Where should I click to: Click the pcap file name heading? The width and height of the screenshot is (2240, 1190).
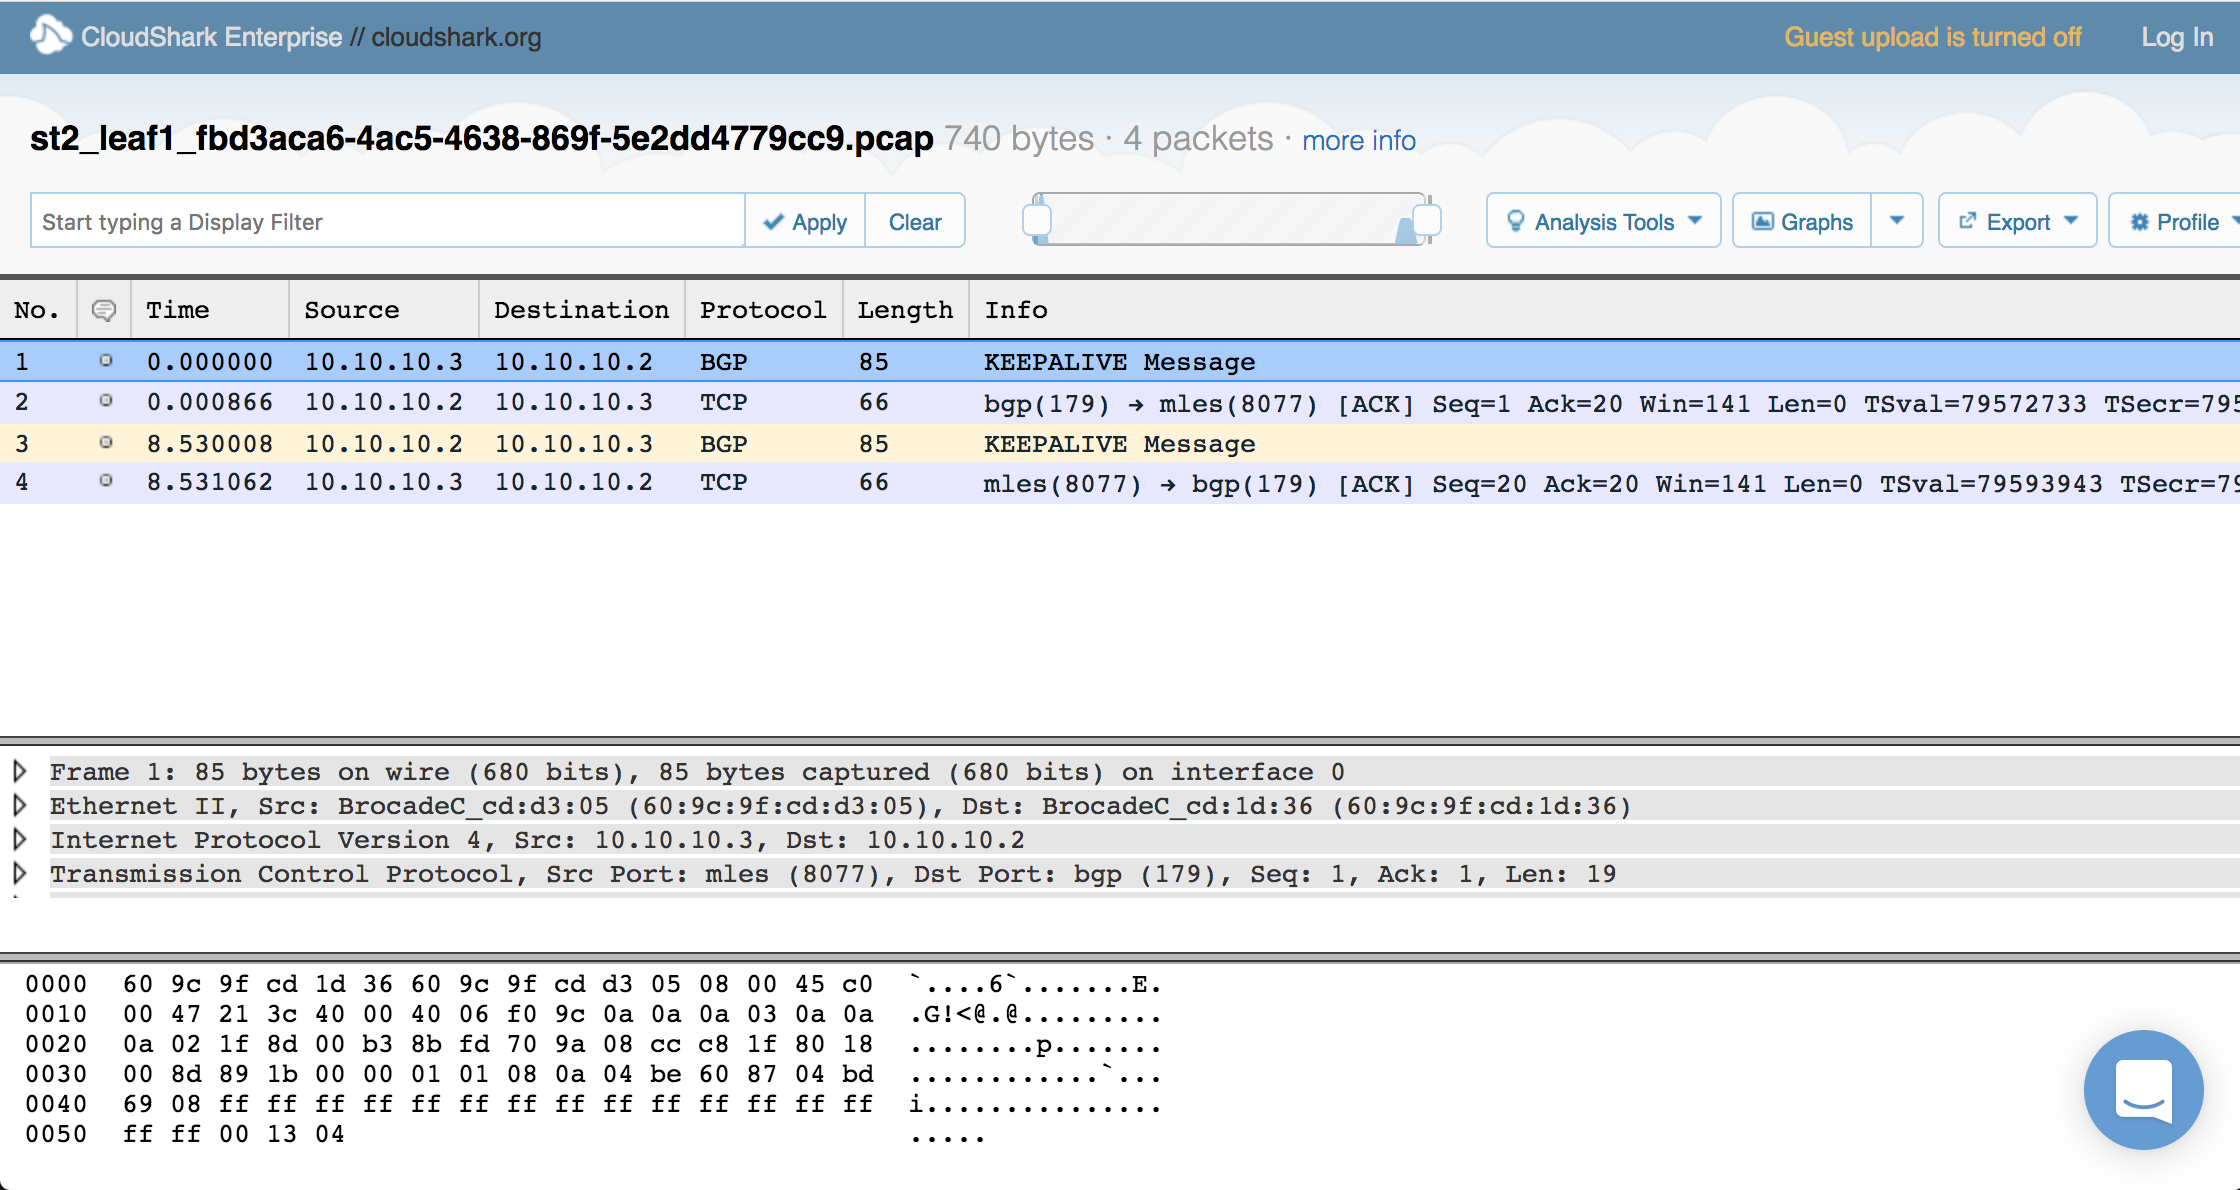(481, 138)
